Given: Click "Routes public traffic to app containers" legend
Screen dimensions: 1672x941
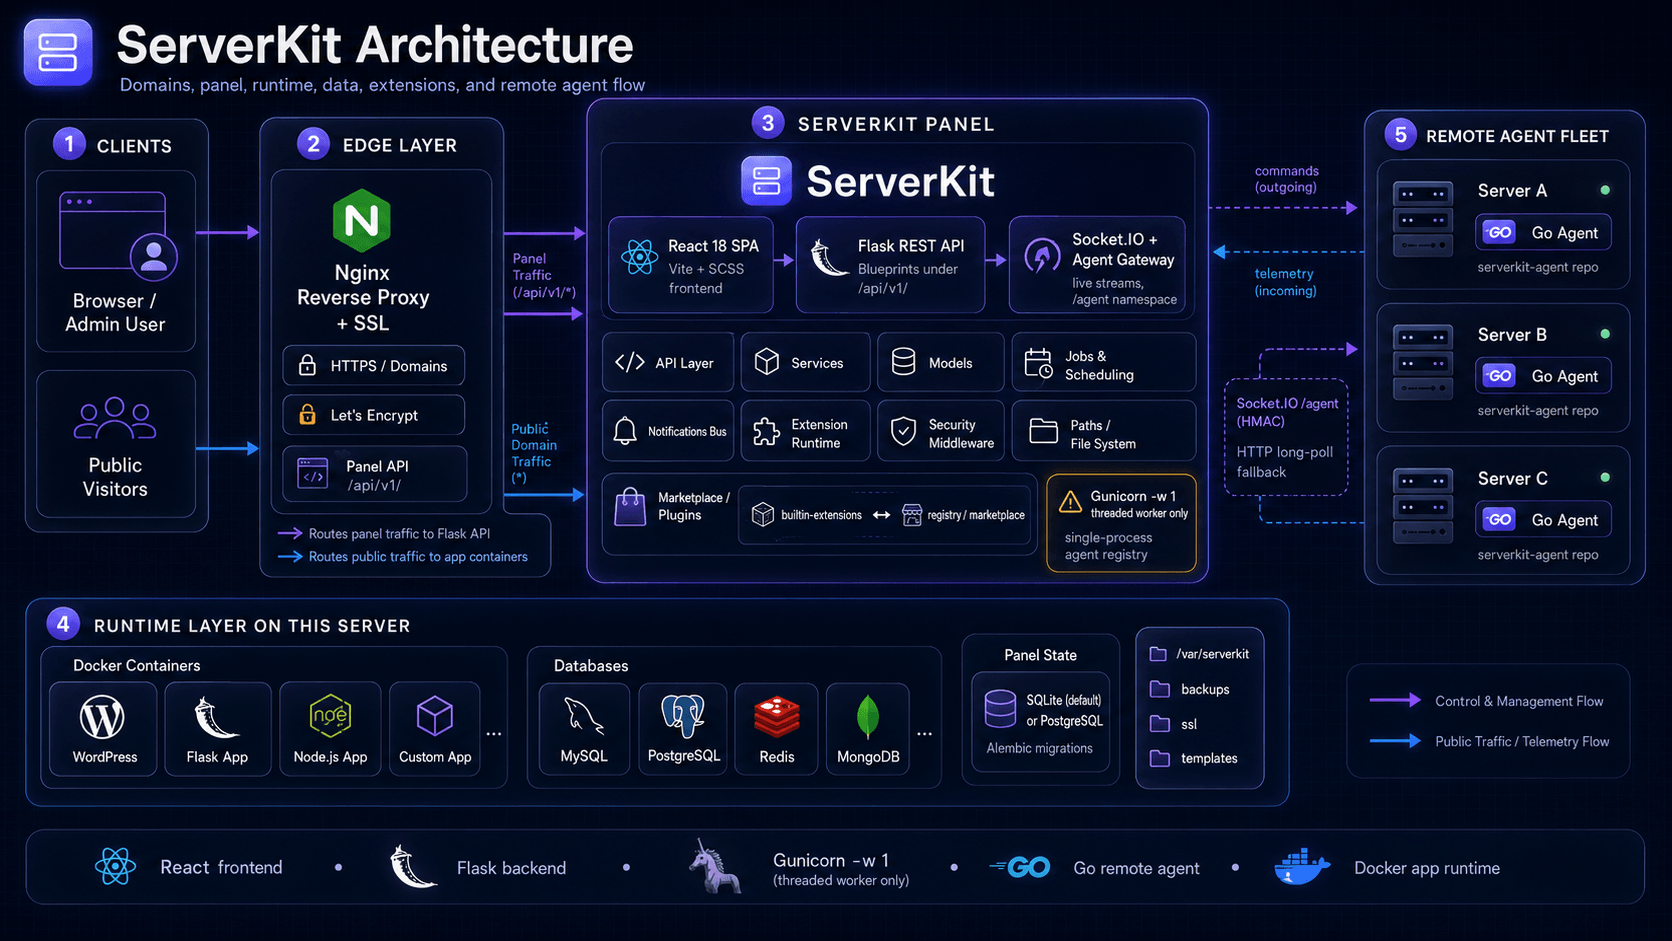Looking at the screenshot, I should tap(403, 556).
